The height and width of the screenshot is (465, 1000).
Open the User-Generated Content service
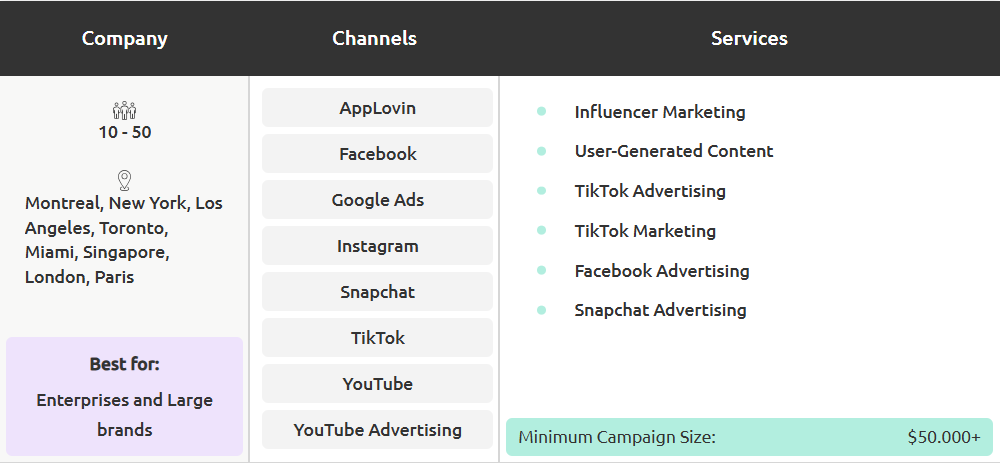click(x=673, y=151)
